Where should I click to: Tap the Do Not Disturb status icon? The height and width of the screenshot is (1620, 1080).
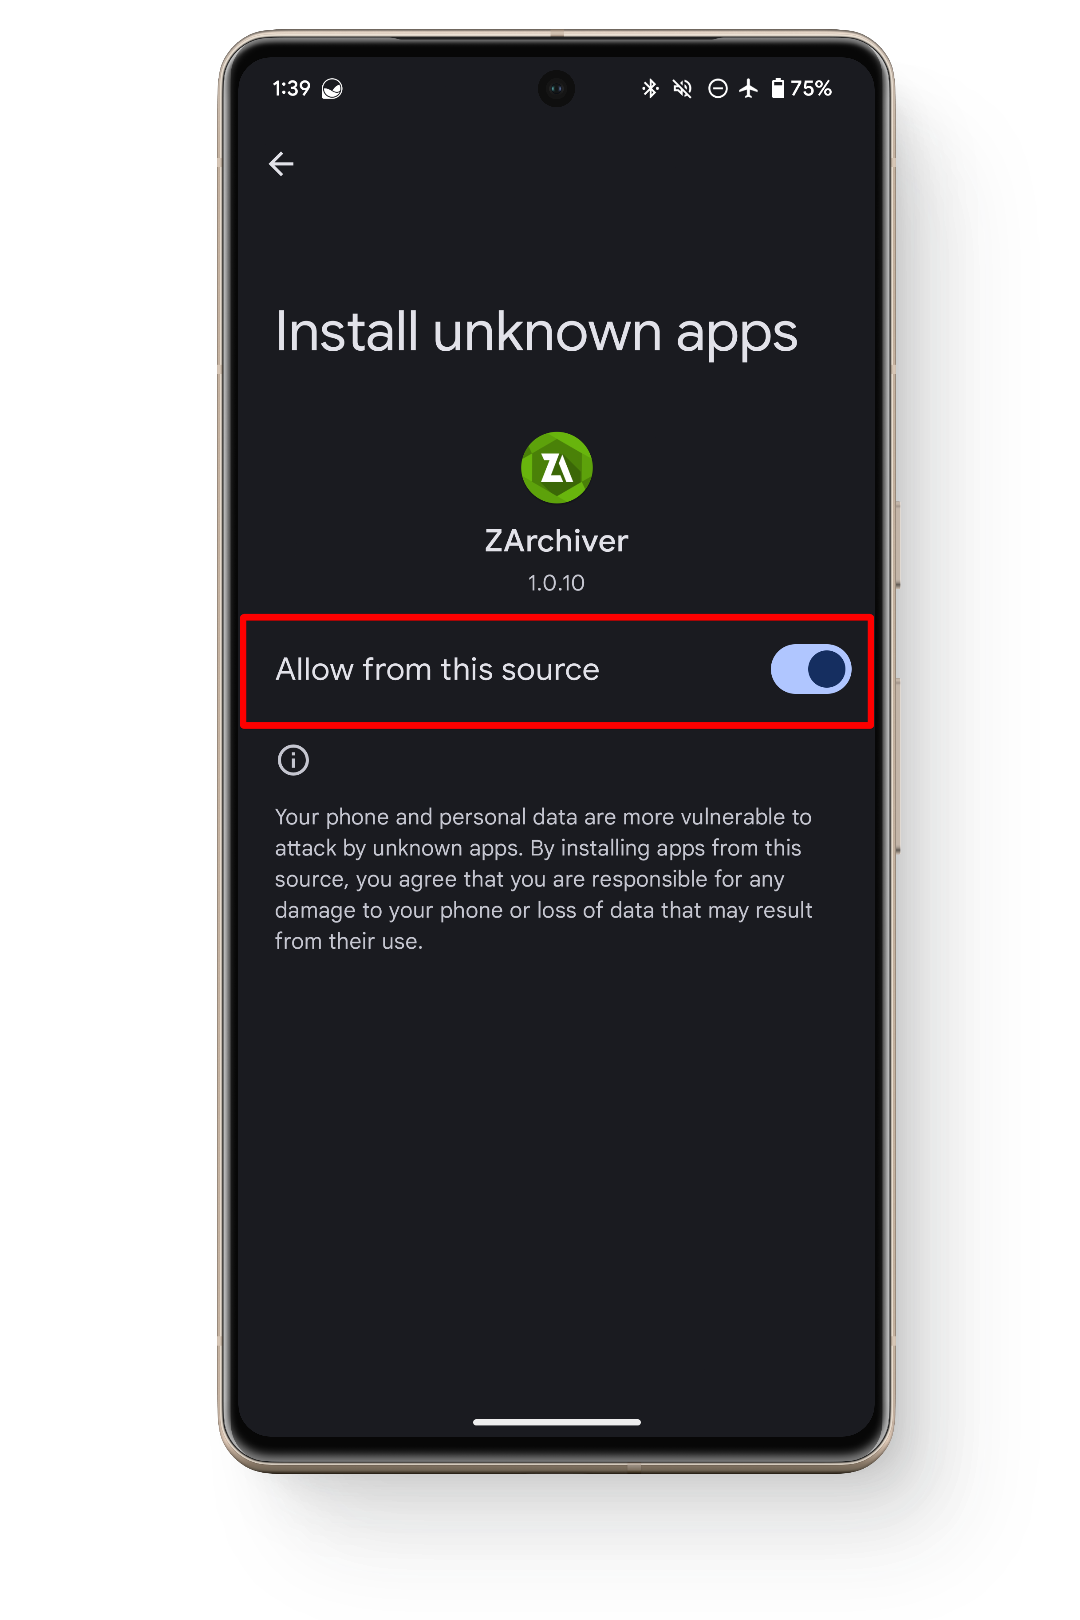pyautogui.click(x=717, y=89)
